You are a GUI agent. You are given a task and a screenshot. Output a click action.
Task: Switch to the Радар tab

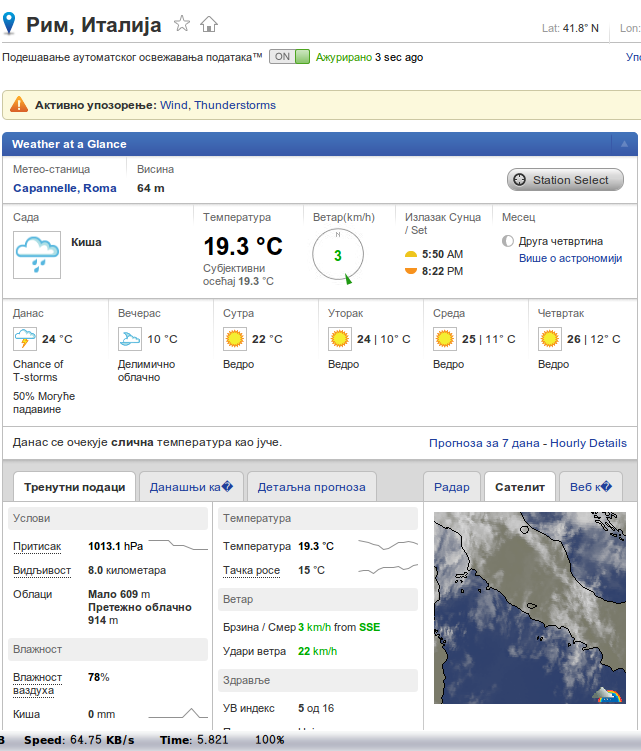pyautogui.click(x=452, y=487)
